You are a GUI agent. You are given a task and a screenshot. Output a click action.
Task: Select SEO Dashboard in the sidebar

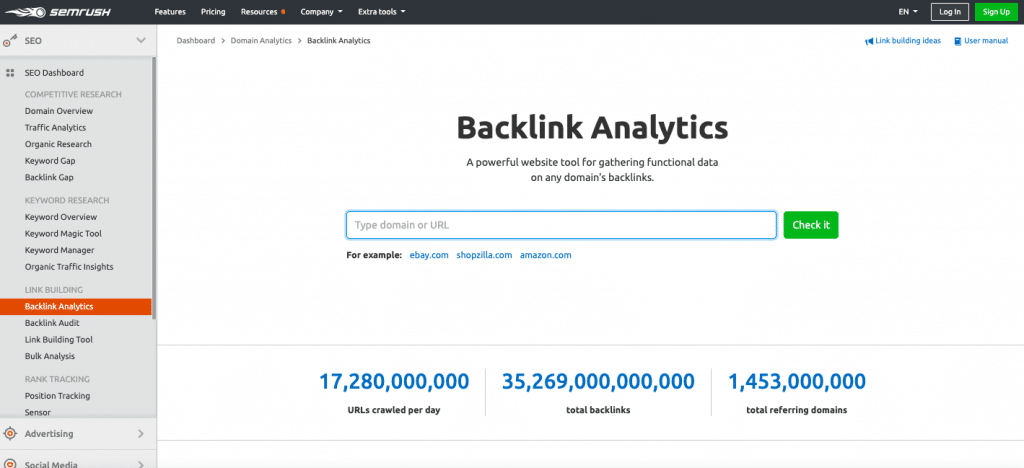click(x=54, y=73)
